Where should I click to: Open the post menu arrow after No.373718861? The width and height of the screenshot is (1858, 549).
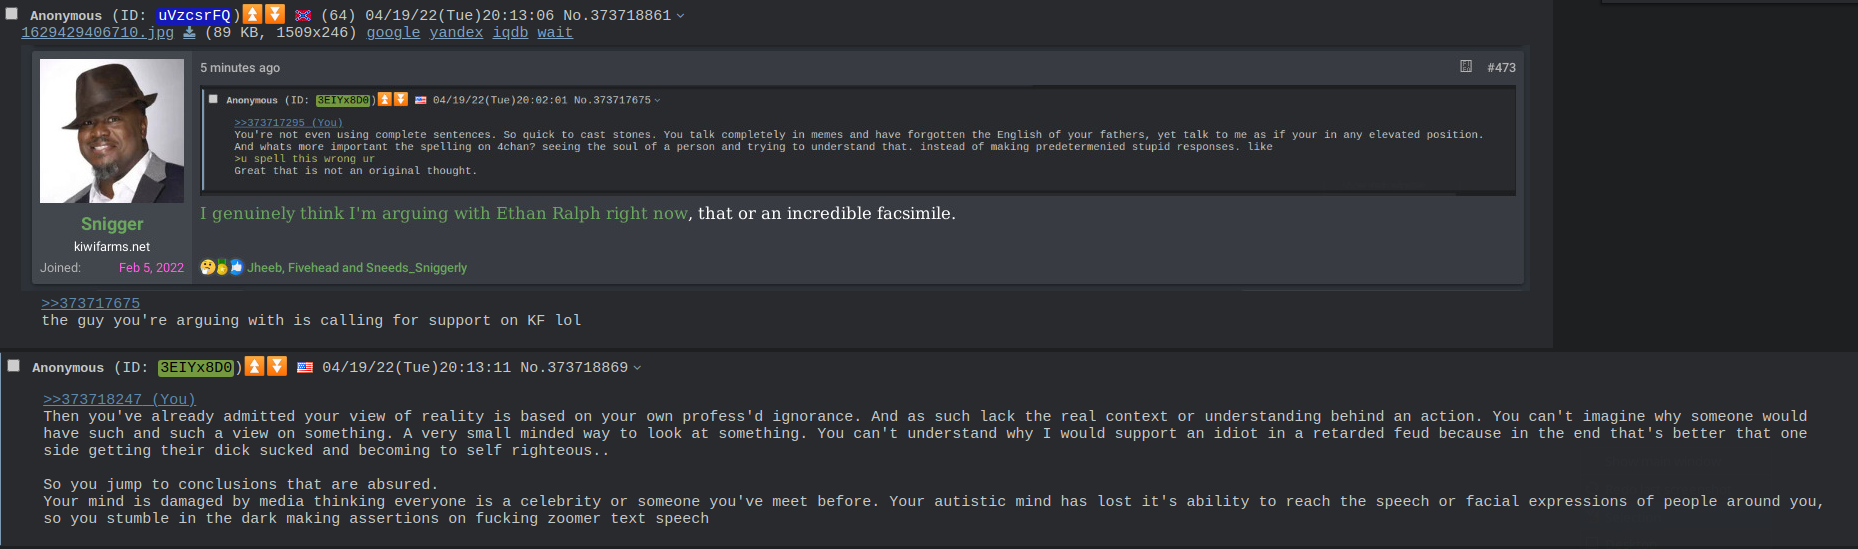click(x=681, y=16)
